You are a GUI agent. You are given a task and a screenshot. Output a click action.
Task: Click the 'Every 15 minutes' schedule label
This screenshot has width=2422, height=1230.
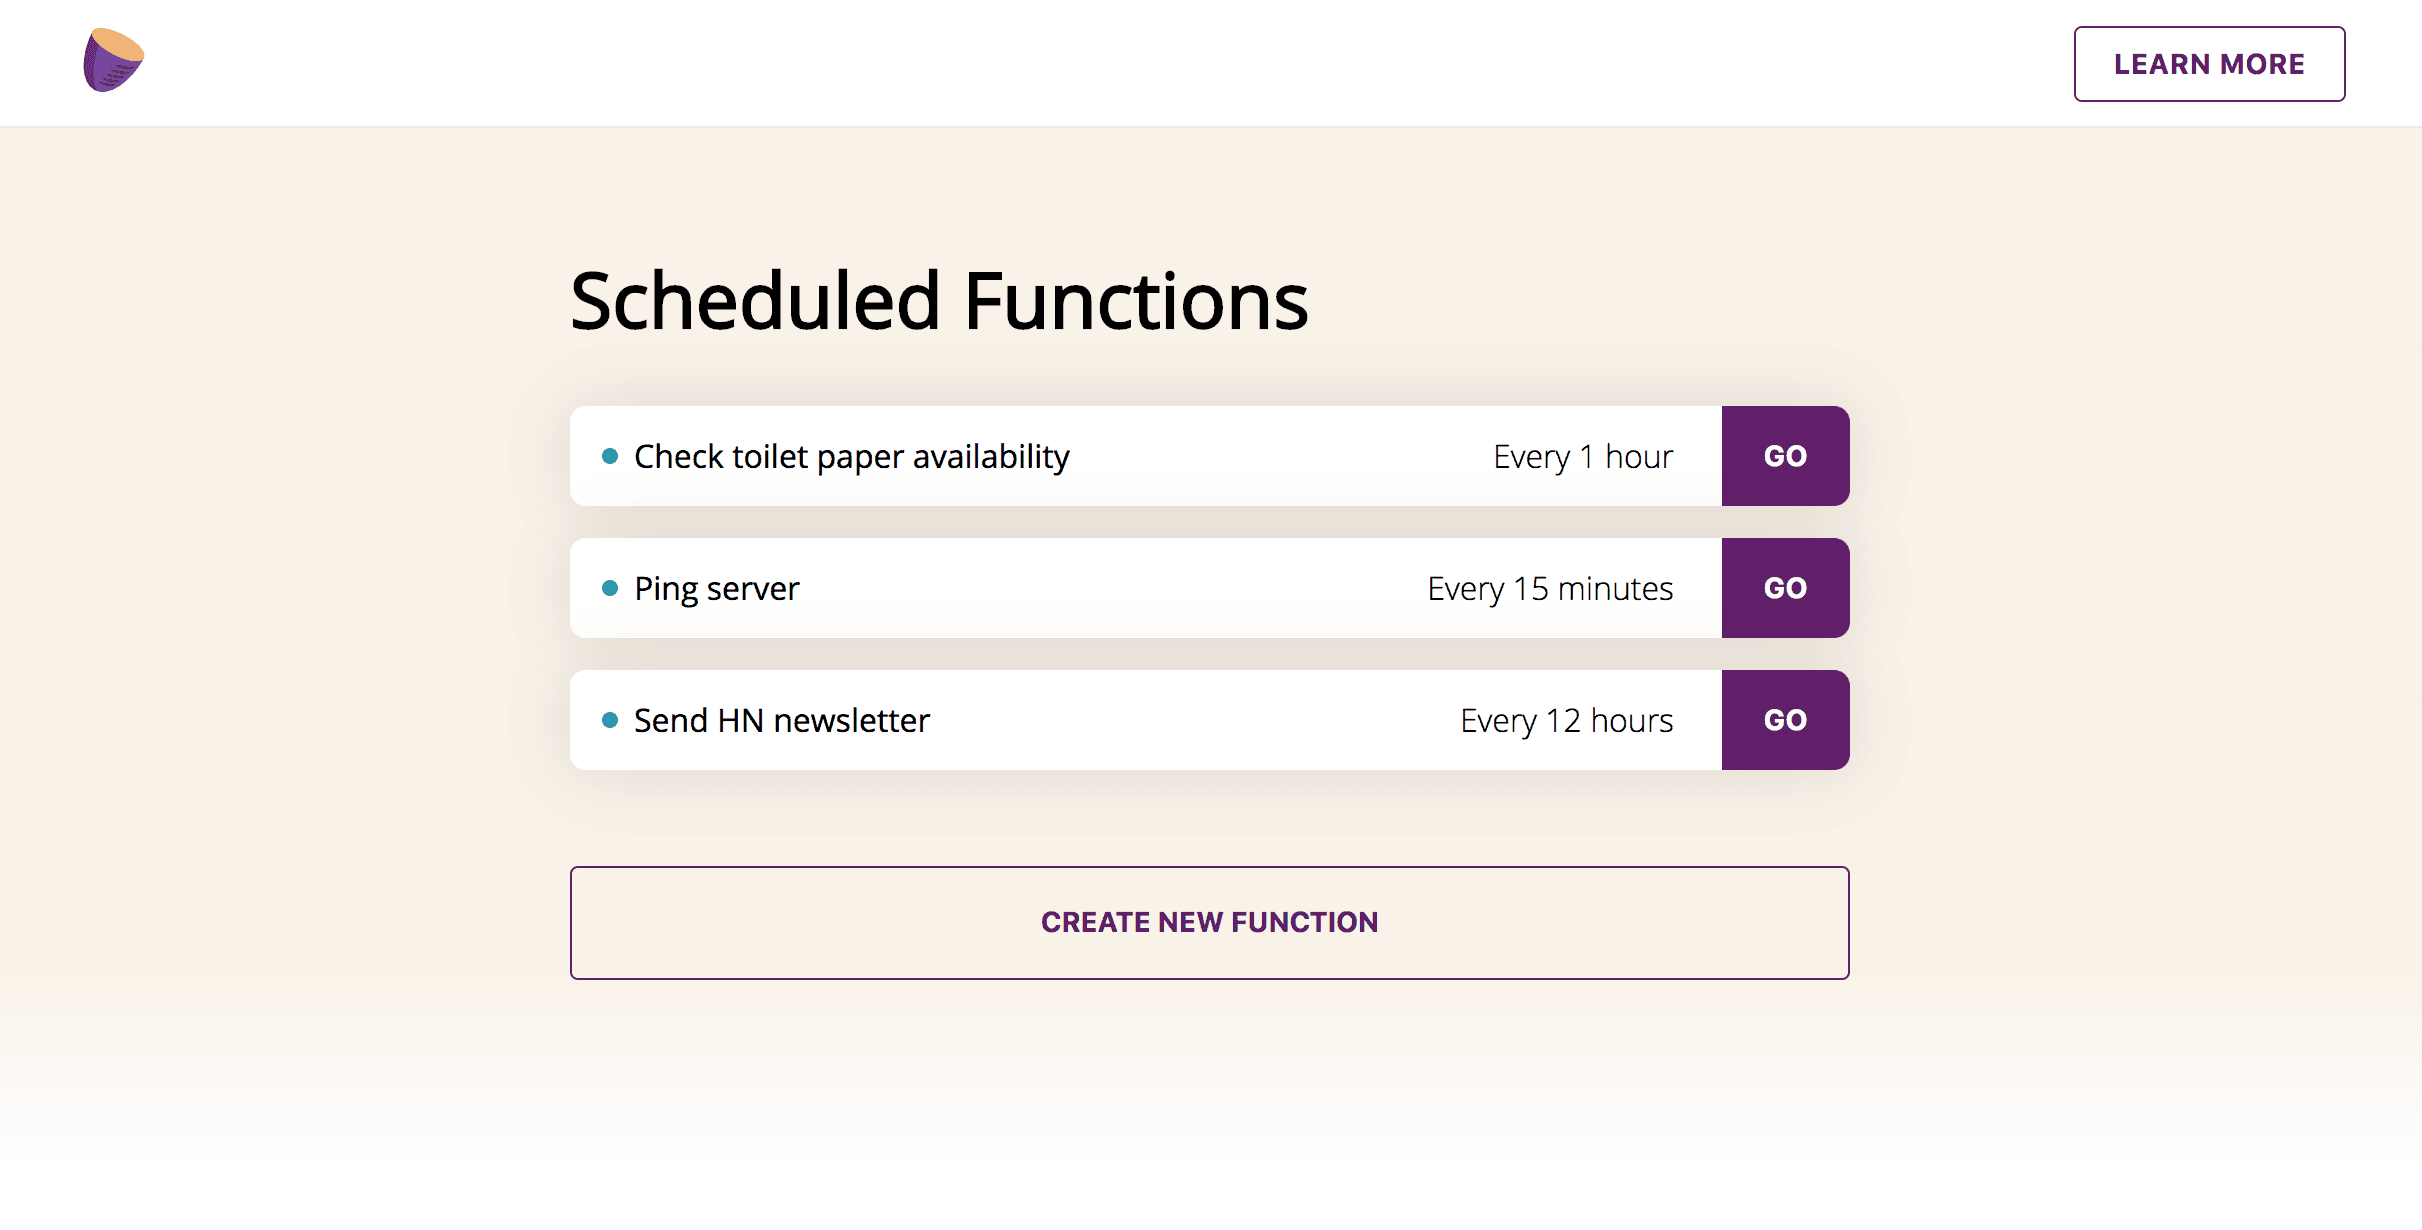click(x=1549, y=589)
